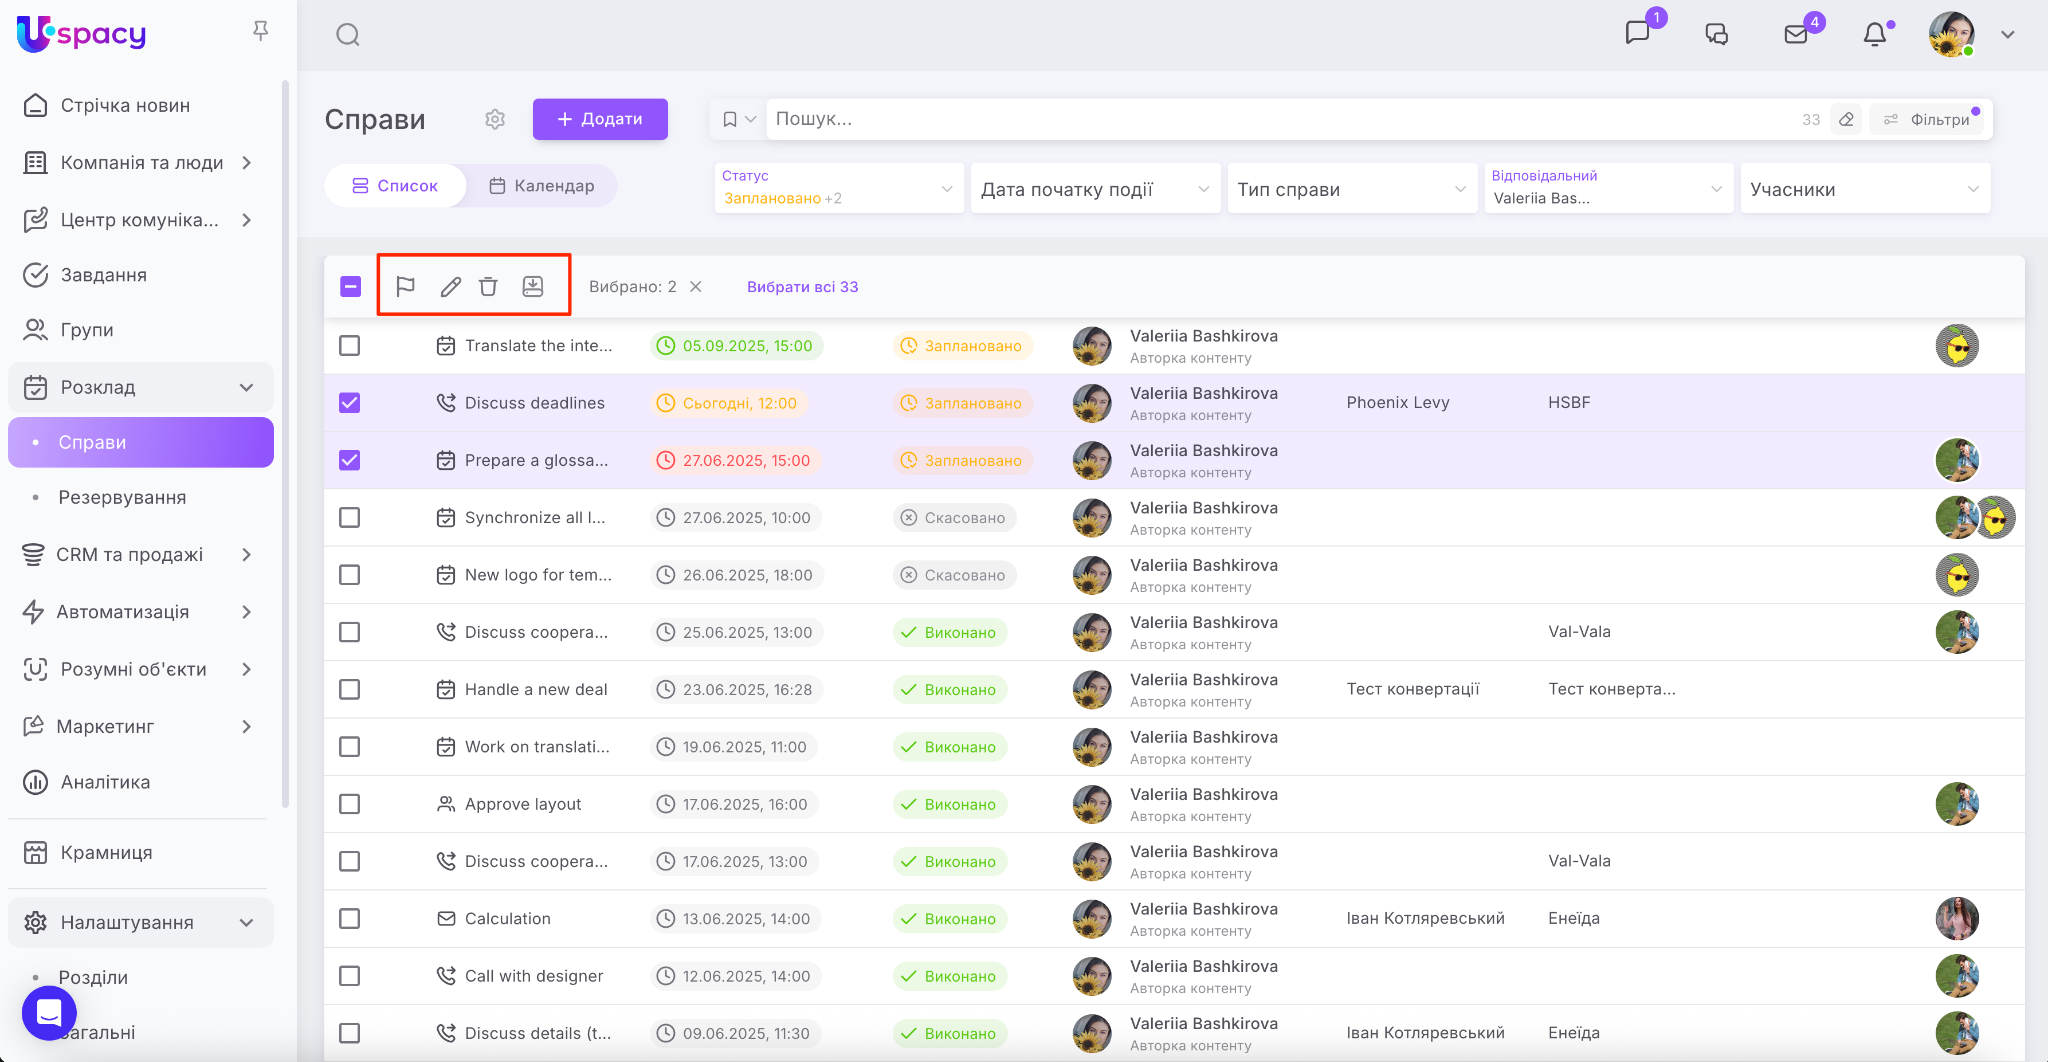Screen dimensions: 2048x1062
Task: Open Резервування in the sidebar menu
Action: click(x=122, y=498)
